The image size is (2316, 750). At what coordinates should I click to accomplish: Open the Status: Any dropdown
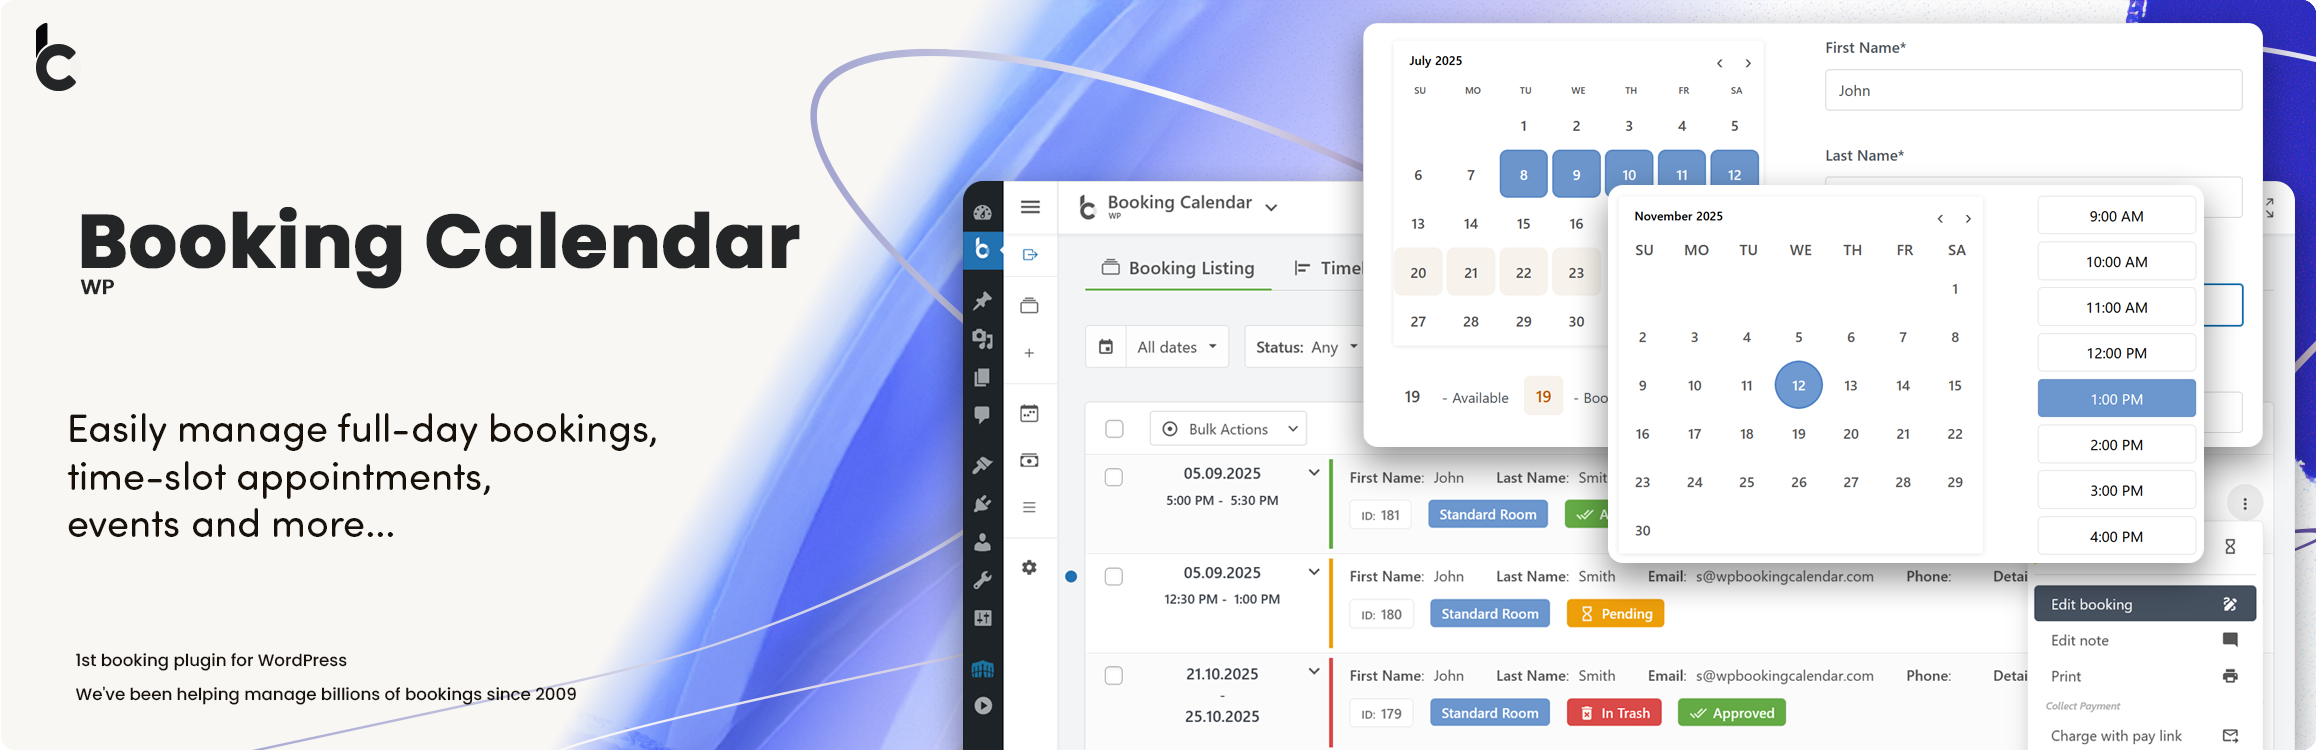1305,347
